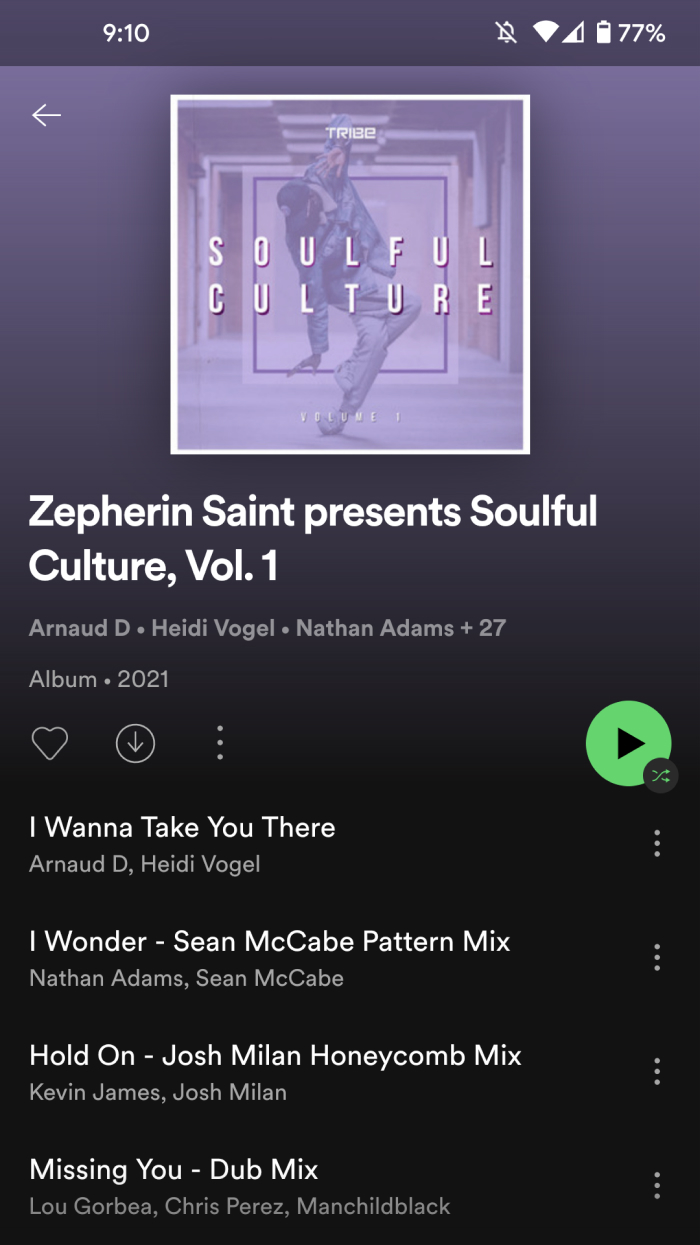700x1245 pixels.
Task: Tap the back arrow icon
Action: [46, 116]
